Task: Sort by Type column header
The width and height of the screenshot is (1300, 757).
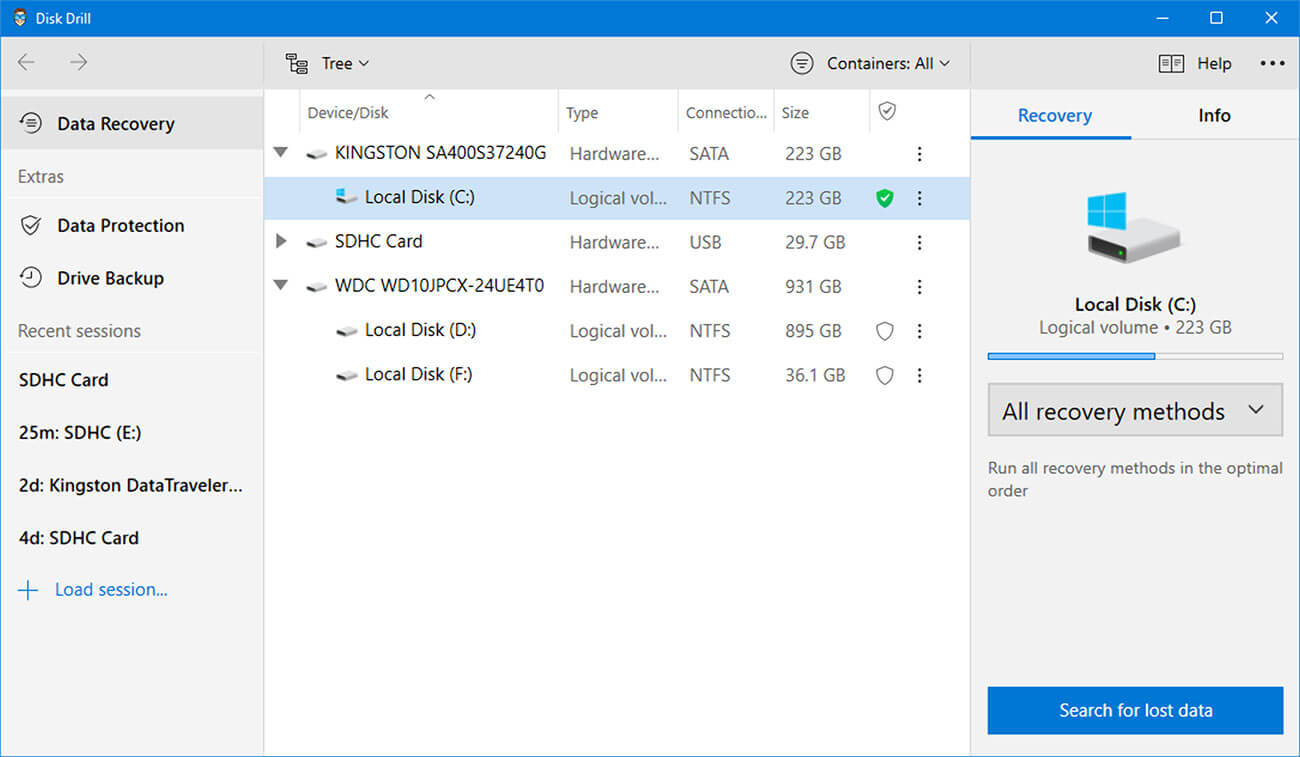Action: (x=618, y=112)
